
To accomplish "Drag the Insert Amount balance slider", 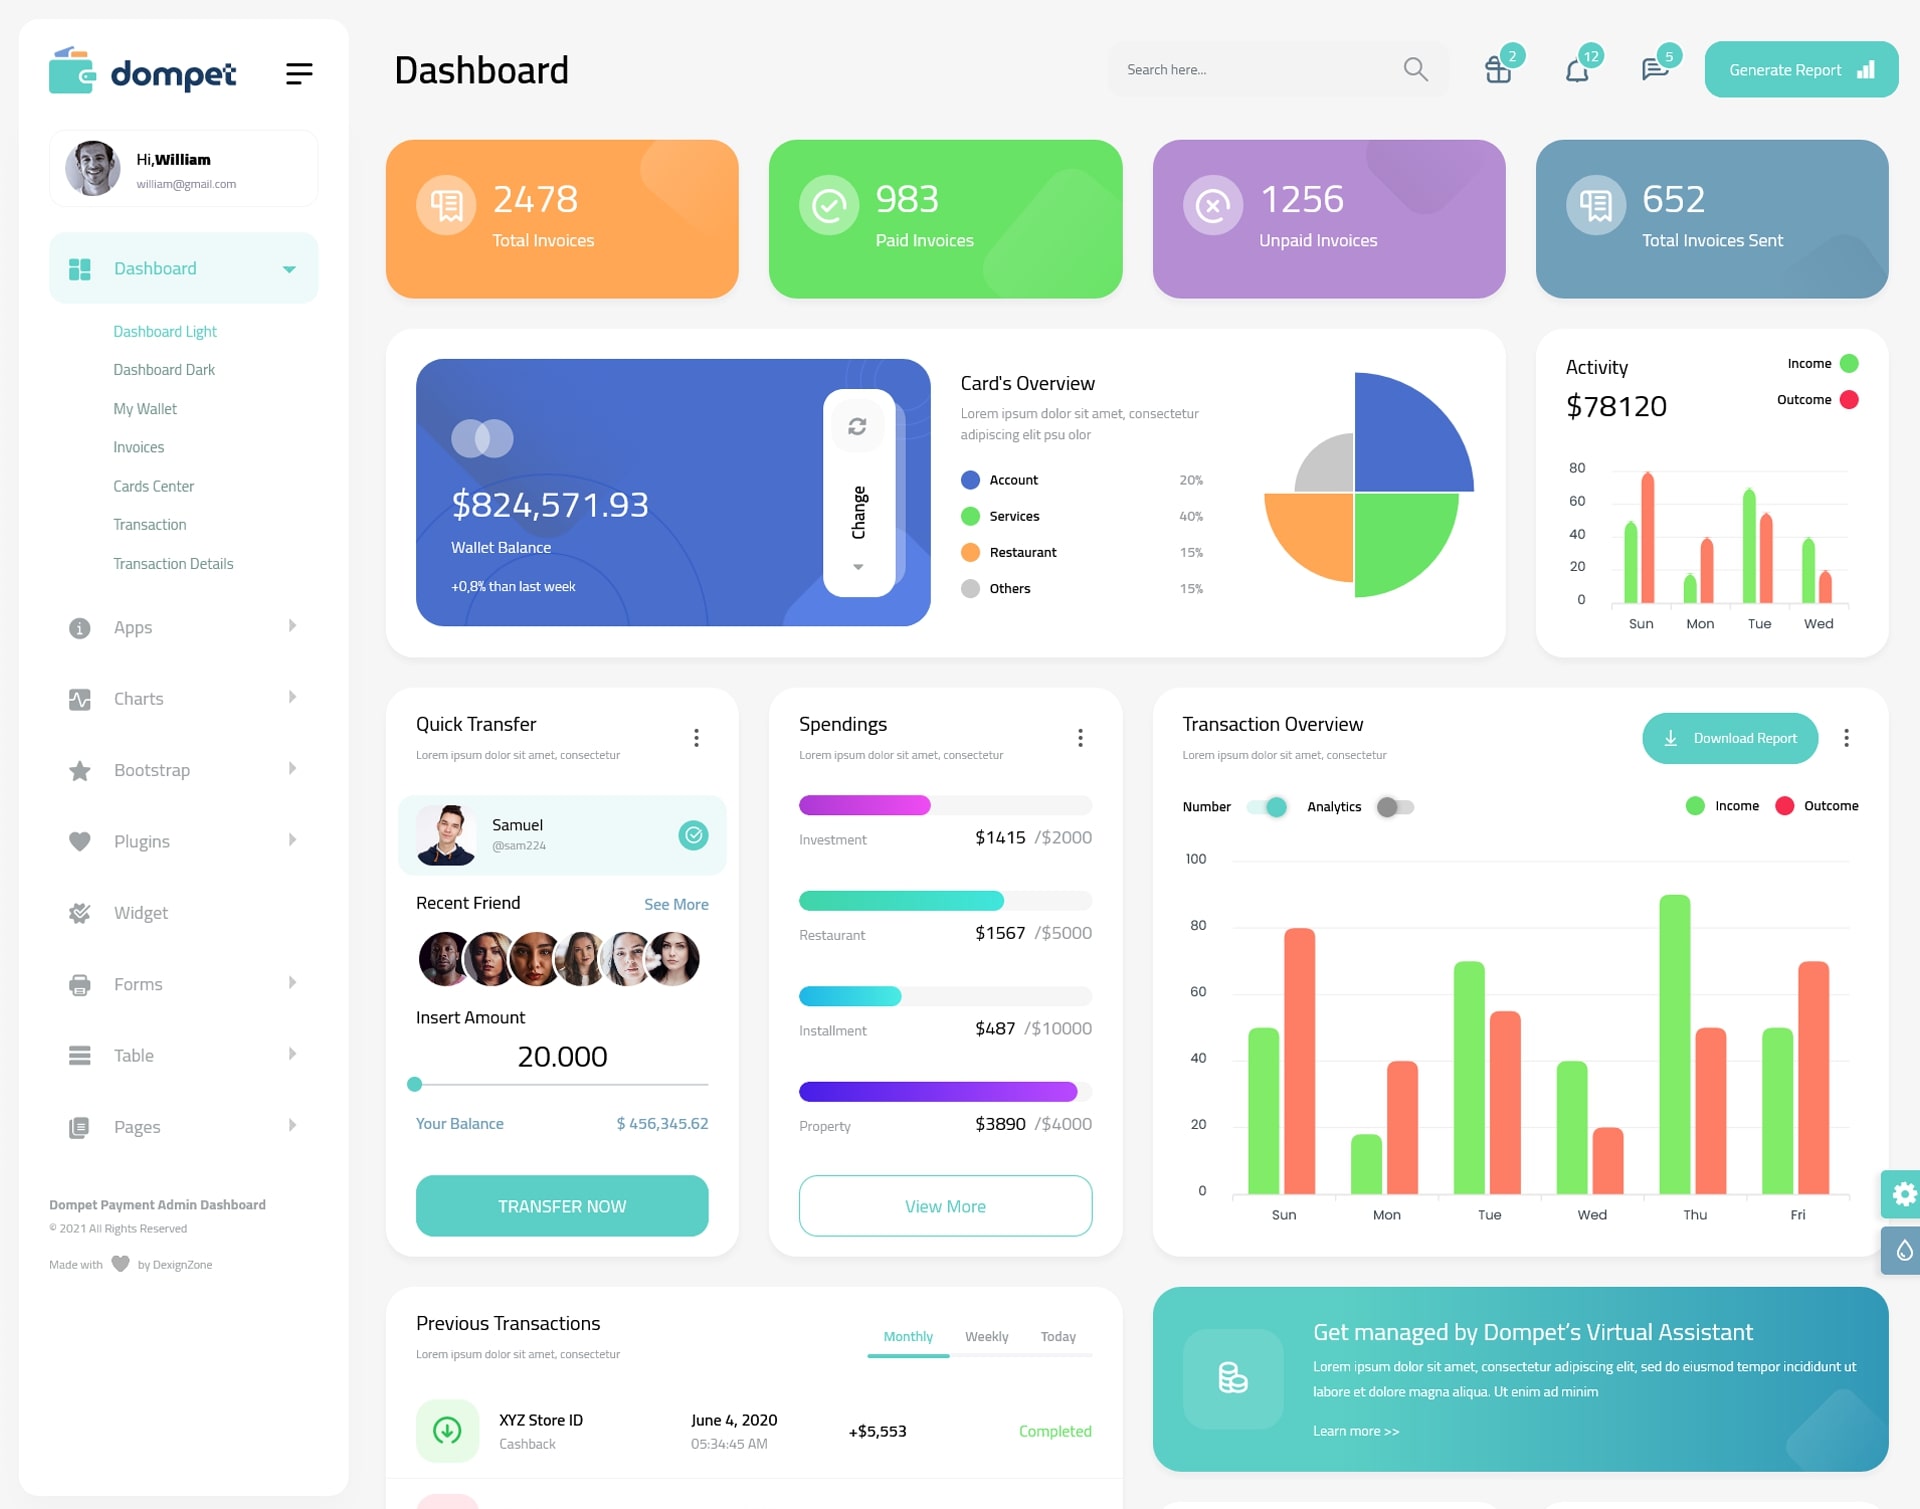I will [x=411, y=1085].
